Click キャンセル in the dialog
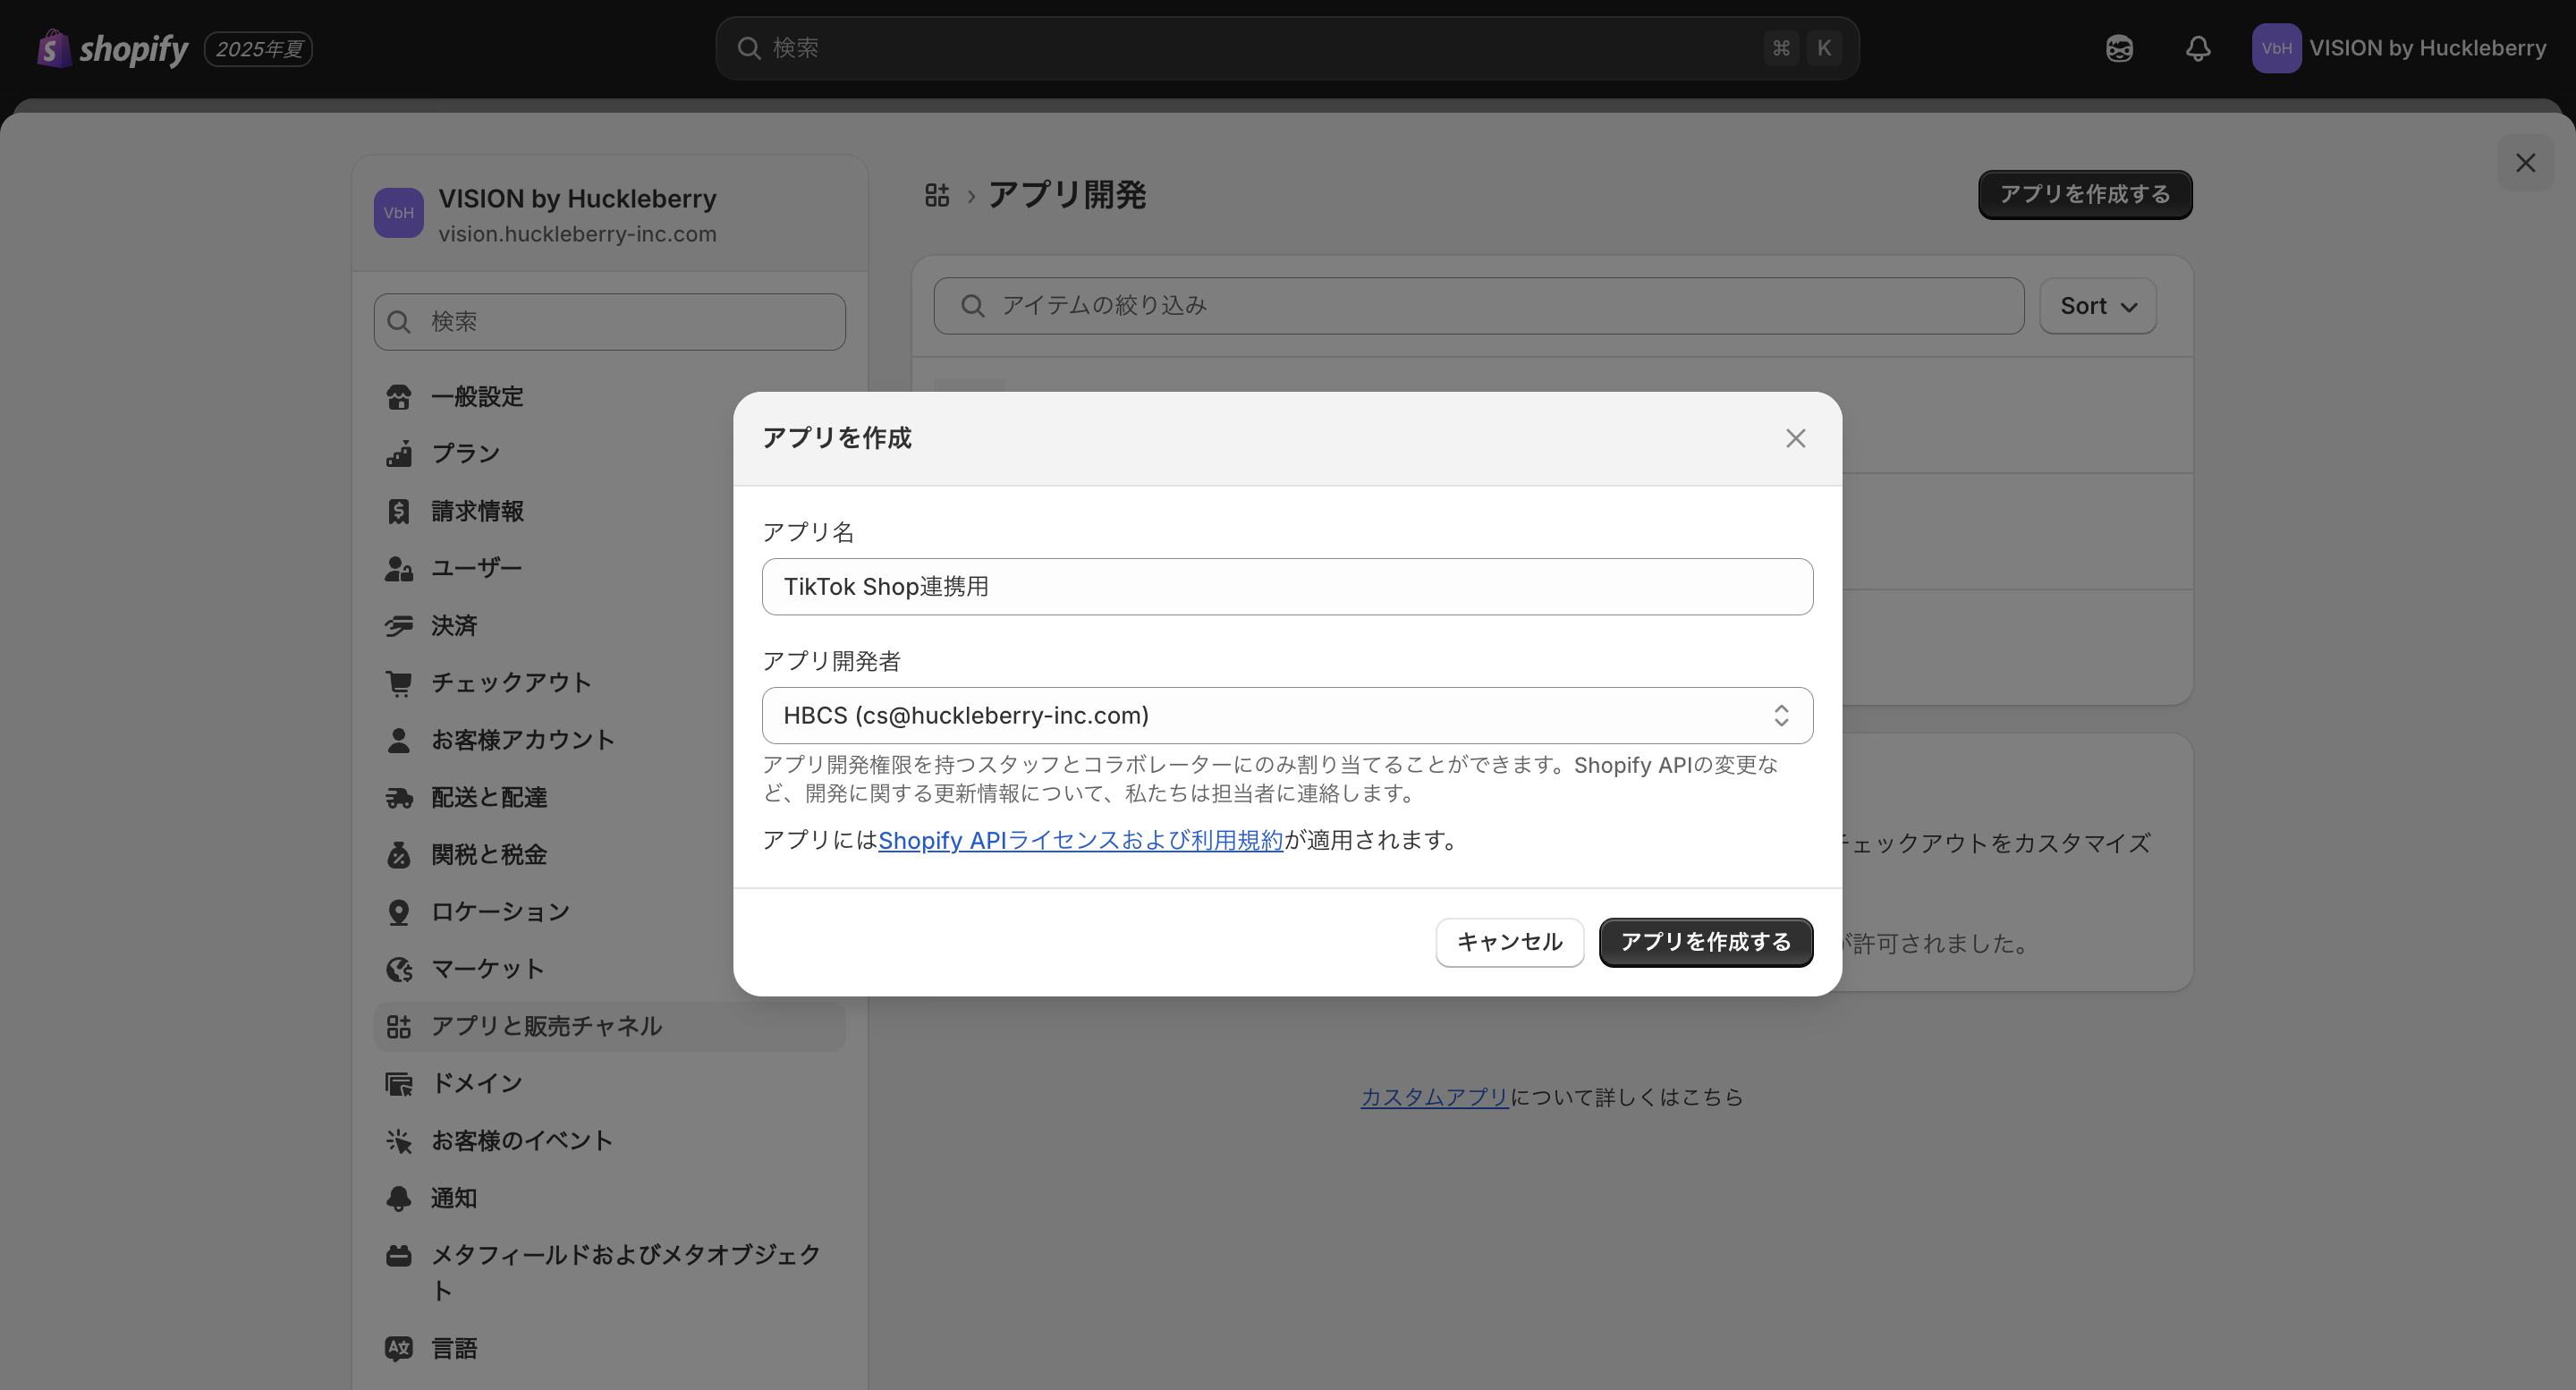This screenshot has width=2576, height=1390. 1509,942
